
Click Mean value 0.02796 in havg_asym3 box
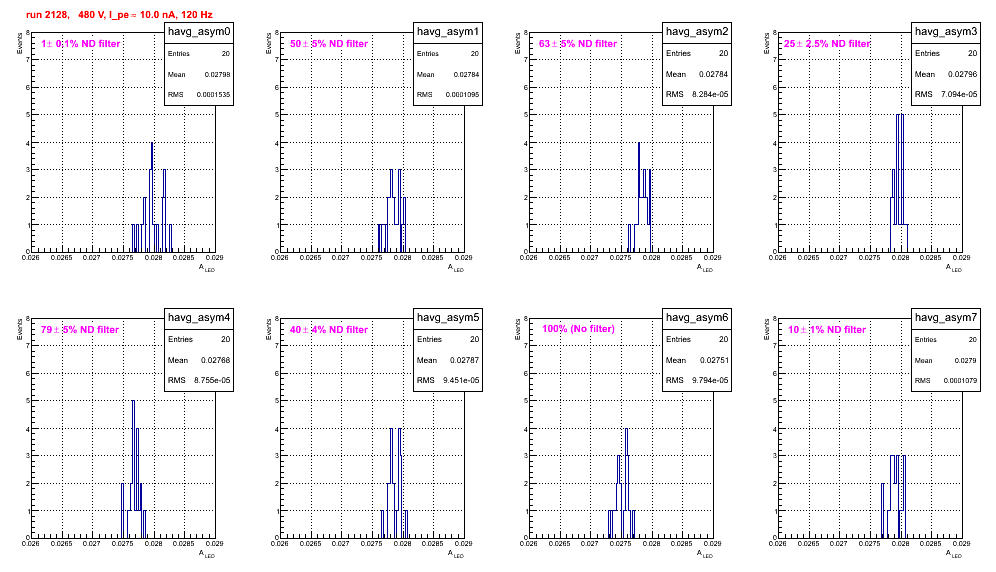pos(963,74)
